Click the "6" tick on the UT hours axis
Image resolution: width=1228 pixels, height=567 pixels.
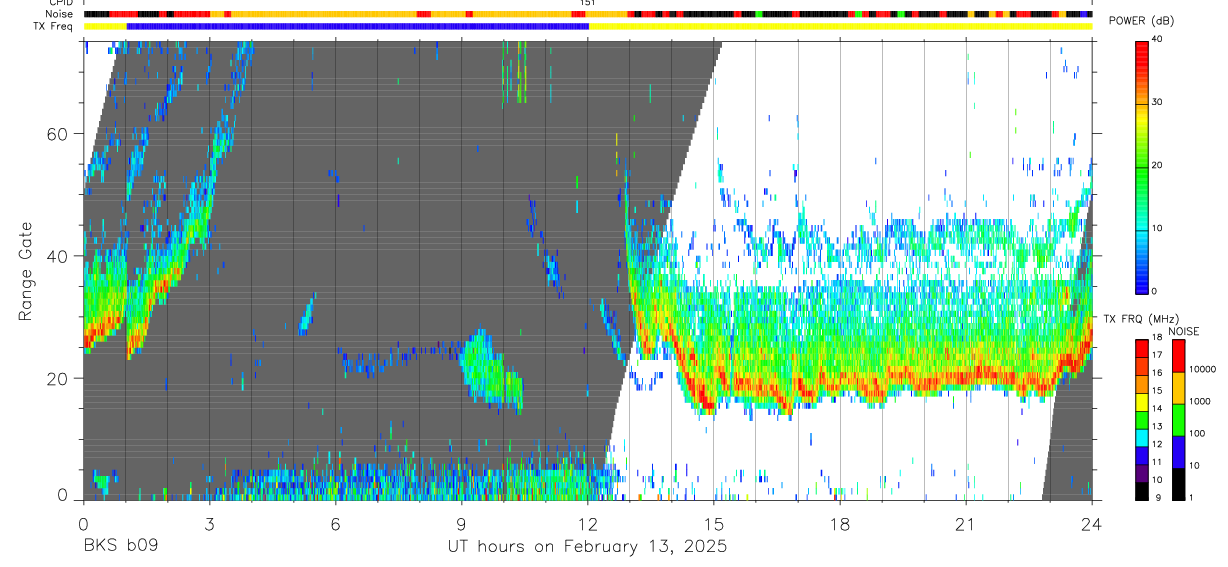tap(336, 522)
